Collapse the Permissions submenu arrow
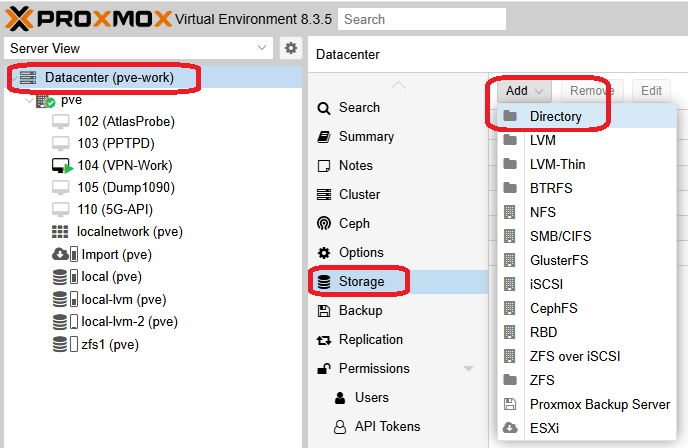This screenshot has height=448, width=688. click(468, 369)
